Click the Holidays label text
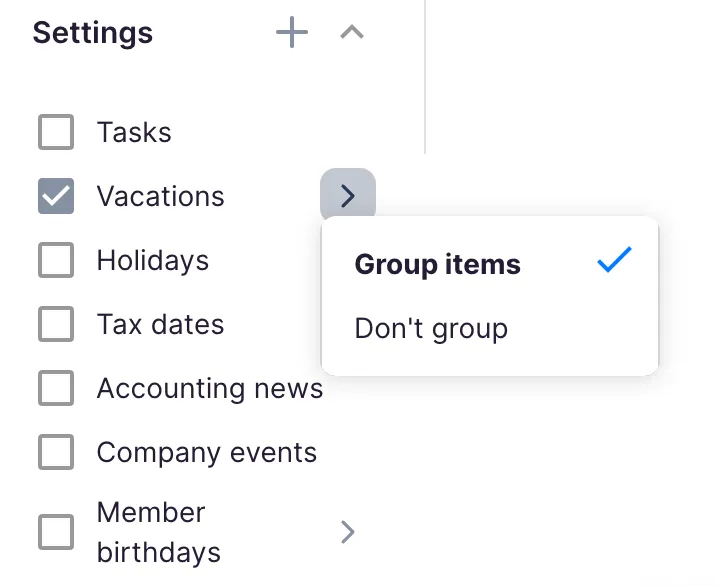716x586 pixels. (x=153, y=260)
